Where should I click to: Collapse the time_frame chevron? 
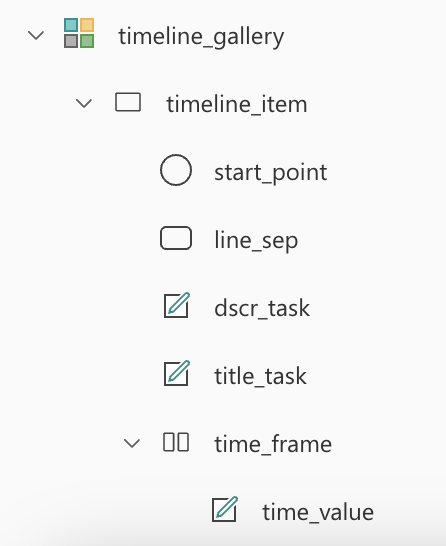(132, 443)
